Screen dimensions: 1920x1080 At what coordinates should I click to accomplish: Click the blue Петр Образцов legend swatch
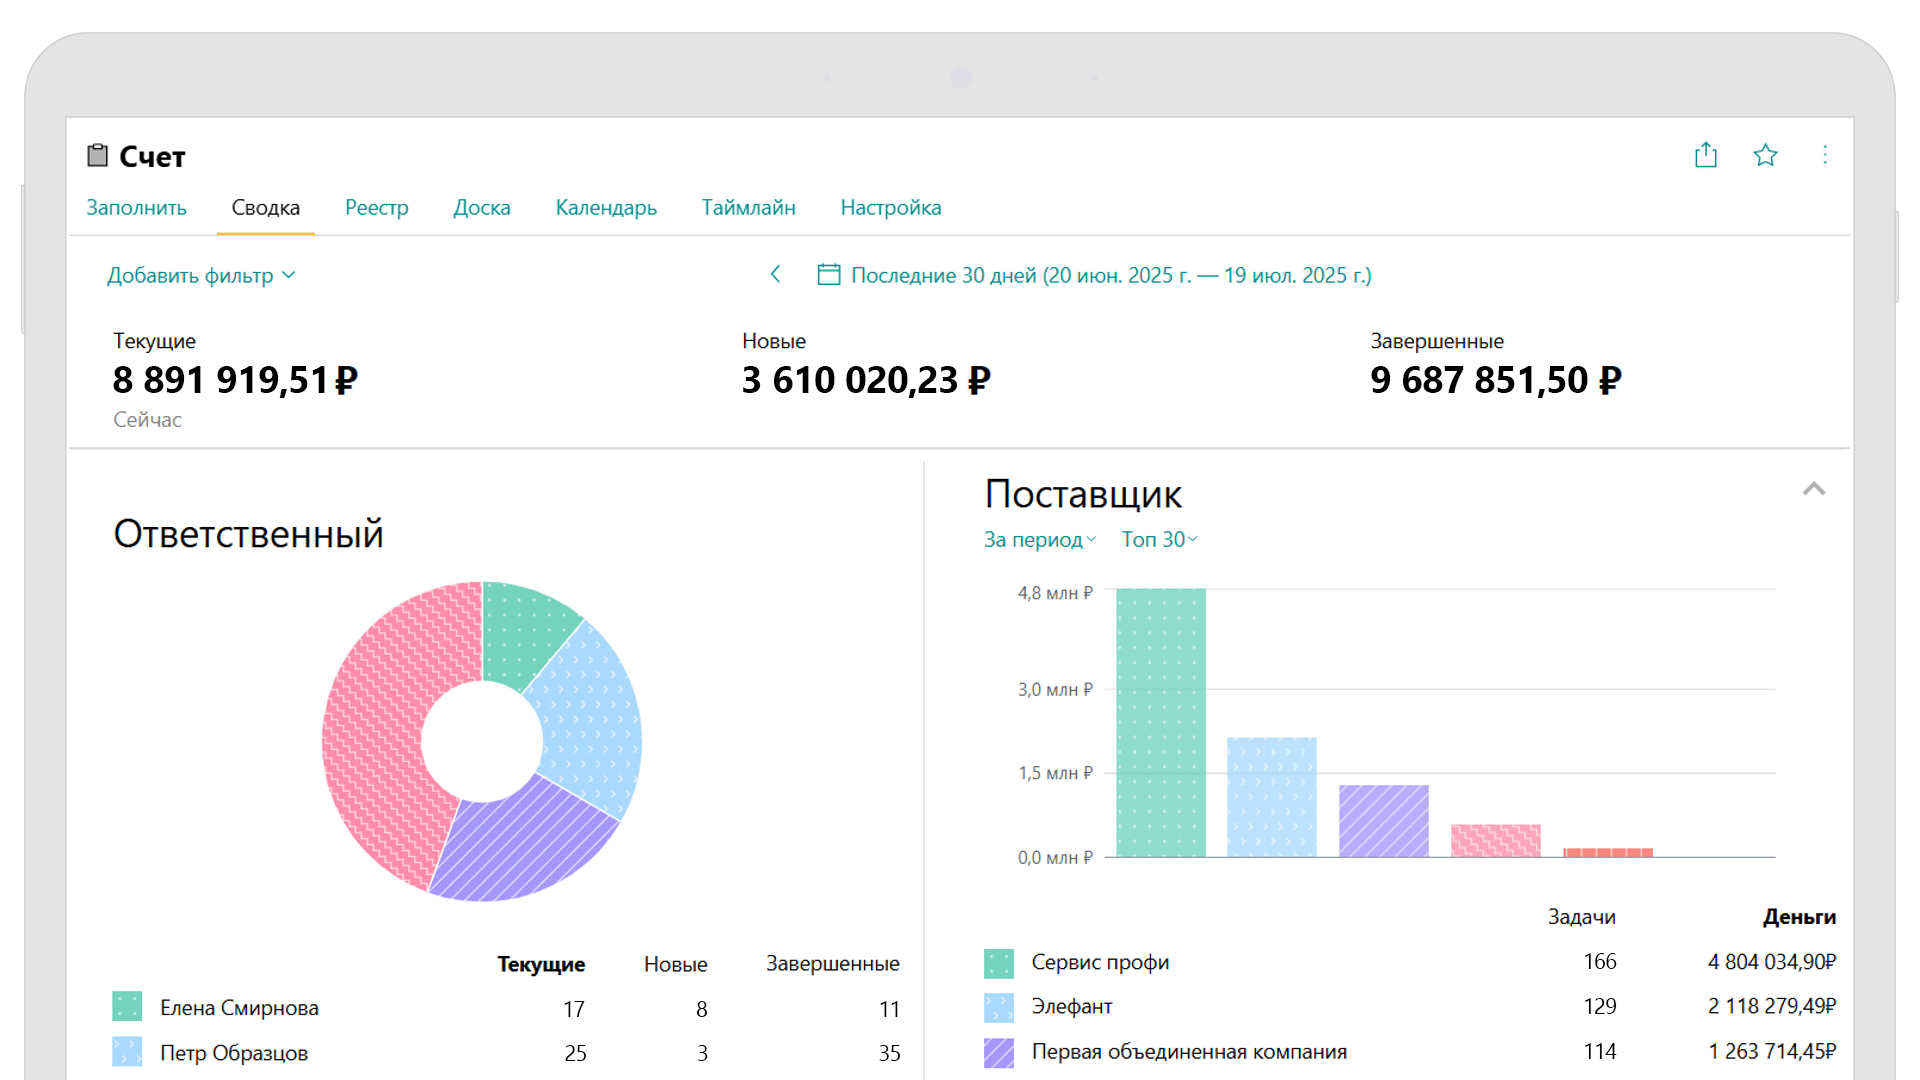pos(127,1052)
